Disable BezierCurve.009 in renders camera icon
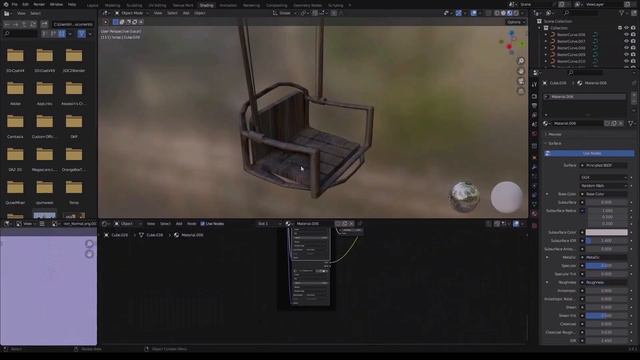Image resolution: width=640 pixels, height=360 pixels. click(x=633, y=54)
